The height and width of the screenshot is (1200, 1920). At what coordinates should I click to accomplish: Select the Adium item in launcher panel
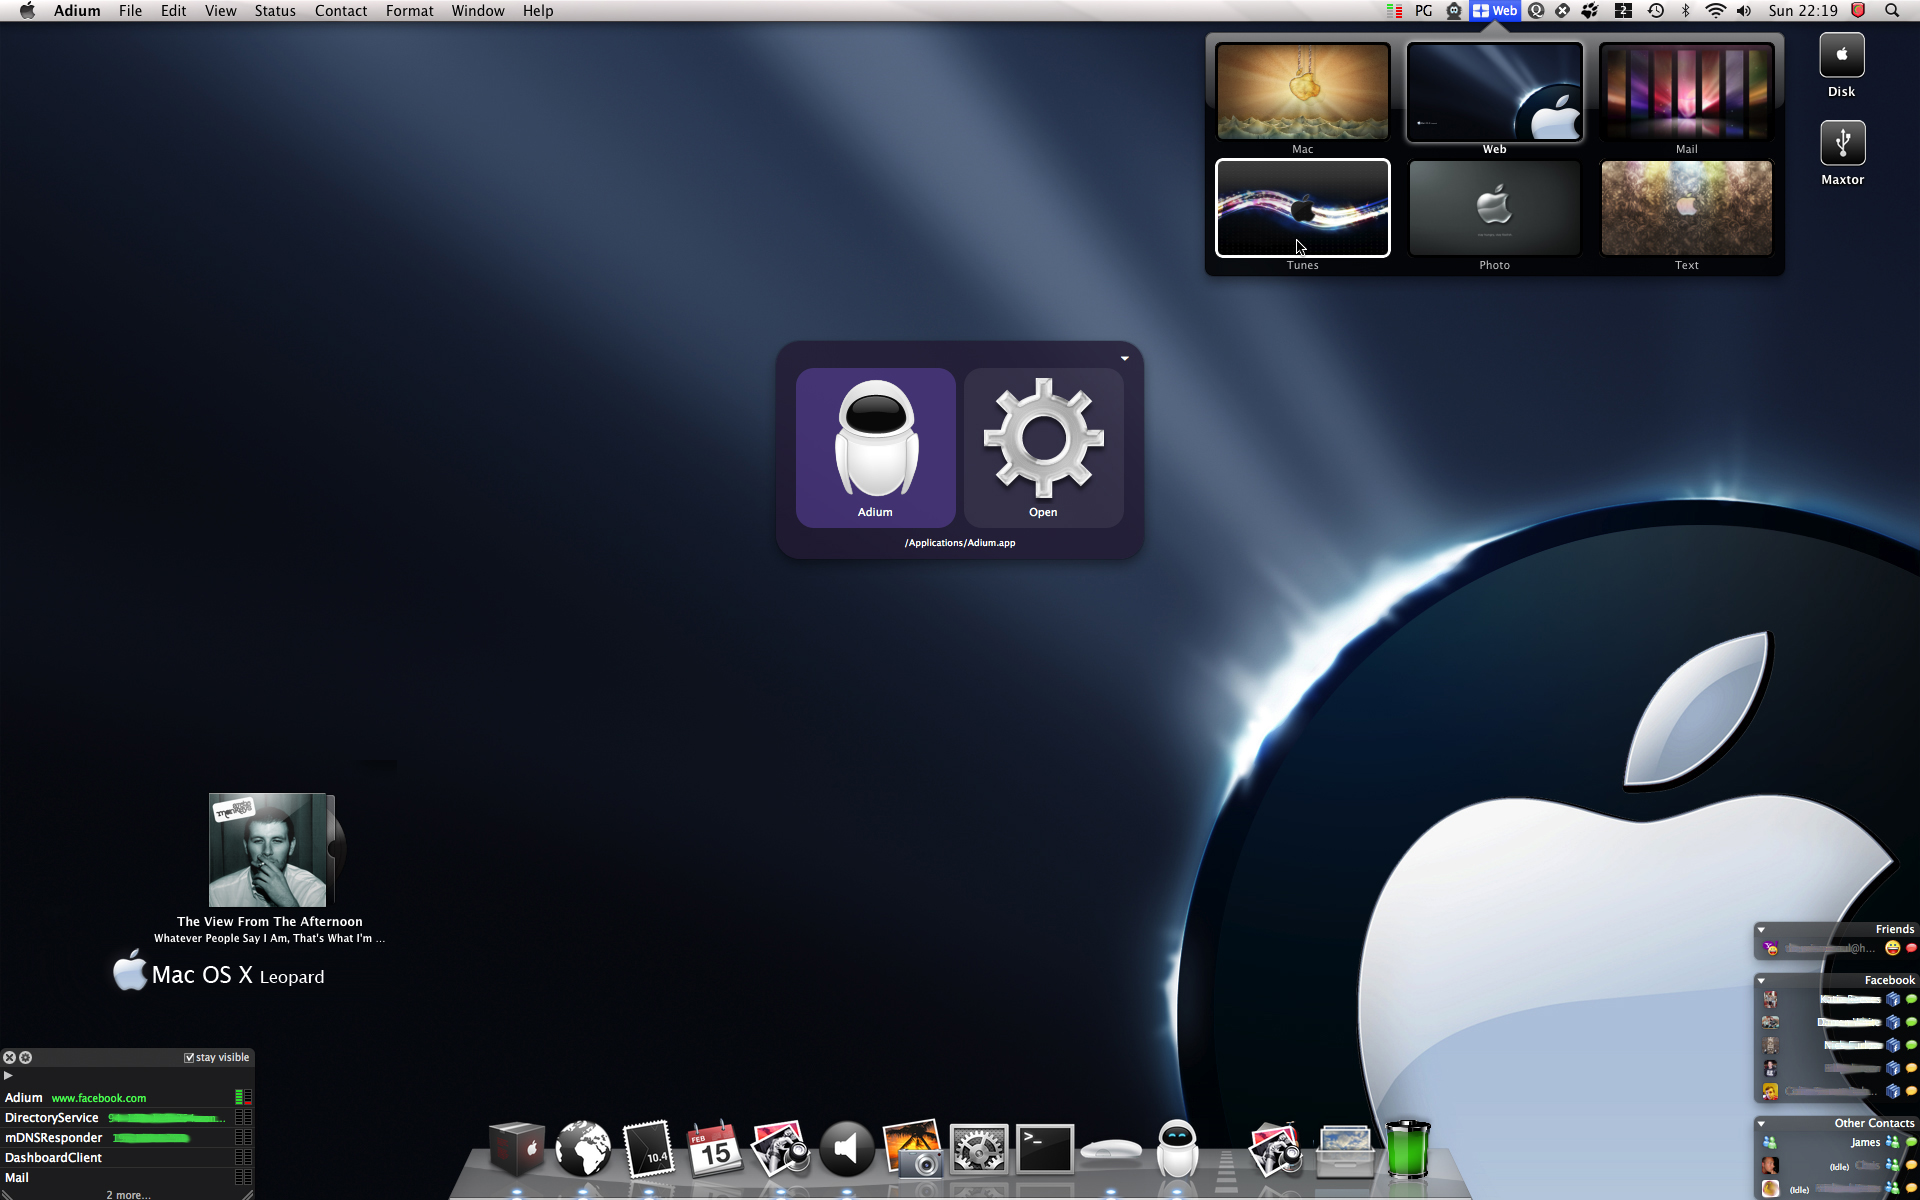(x=876, y=447)
